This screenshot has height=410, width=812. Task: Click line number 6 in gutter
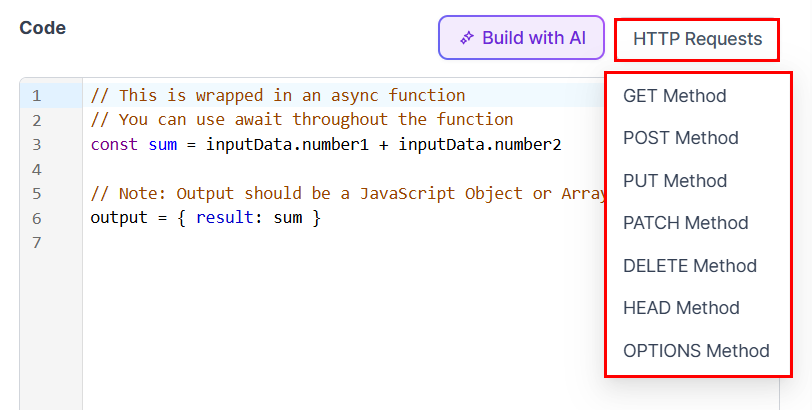[36, 218]
